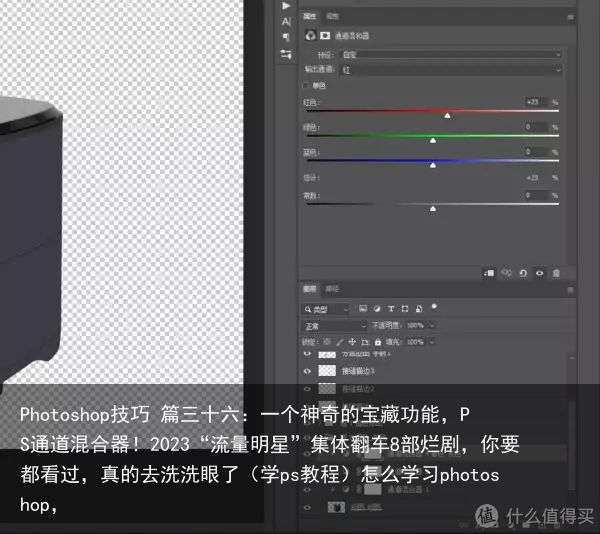This screenshot has width=600, height=534.
Task: Filter layers for adjustment layers
Action: 377,308
